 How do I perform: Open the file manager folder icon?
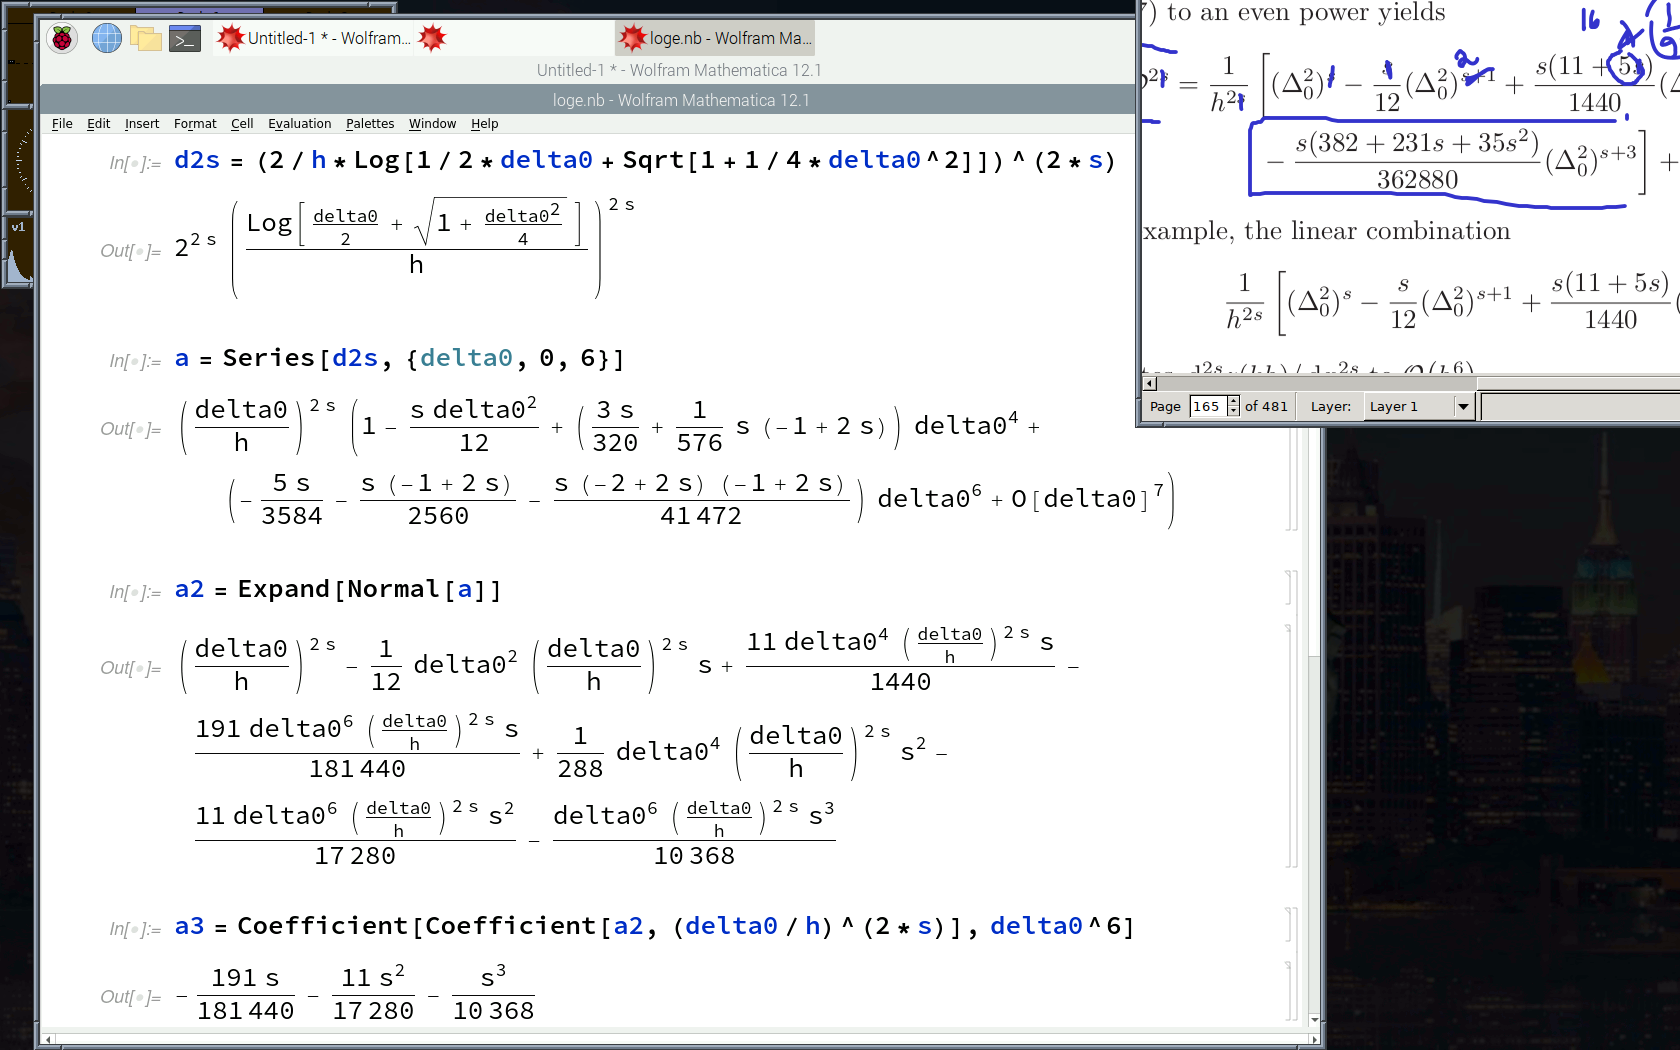tap(146, 38)
